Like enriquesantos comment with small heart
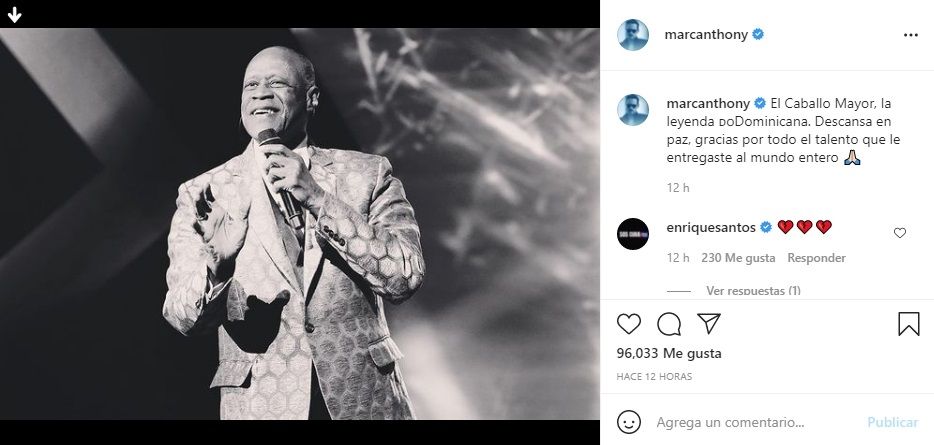This screenshot has height=445, width=934. (899, 233)
